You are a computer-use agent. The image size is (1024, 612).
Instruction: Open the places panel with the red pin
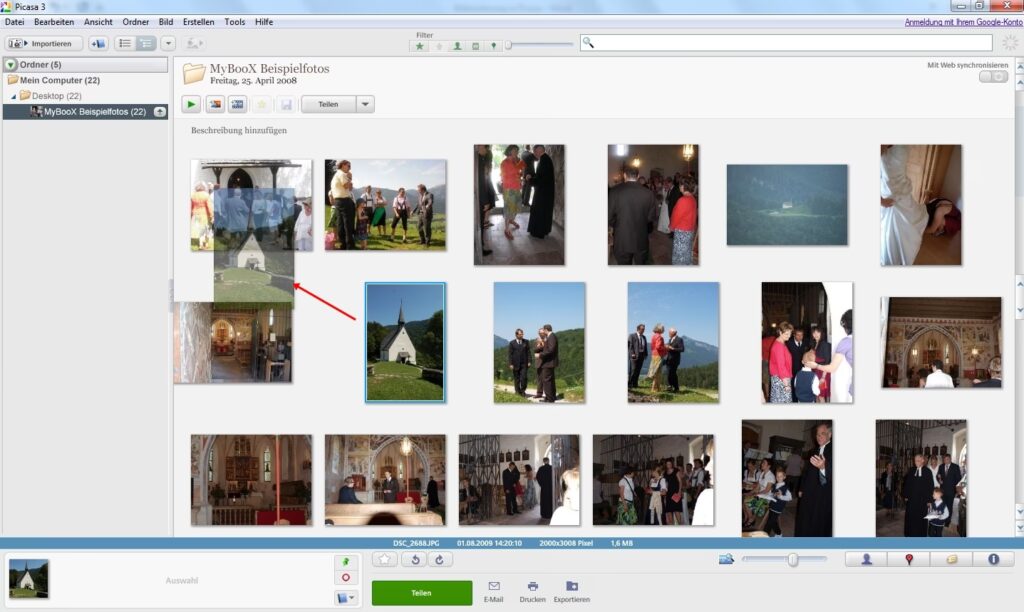908,559
